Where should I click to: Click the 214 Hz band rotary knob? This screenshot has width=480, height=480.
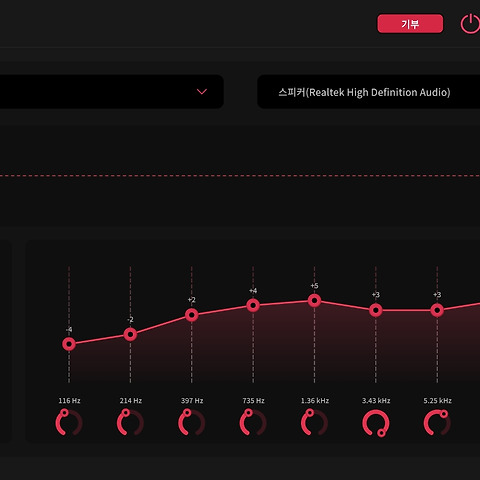pyautogui.click(x=130, y=423)
